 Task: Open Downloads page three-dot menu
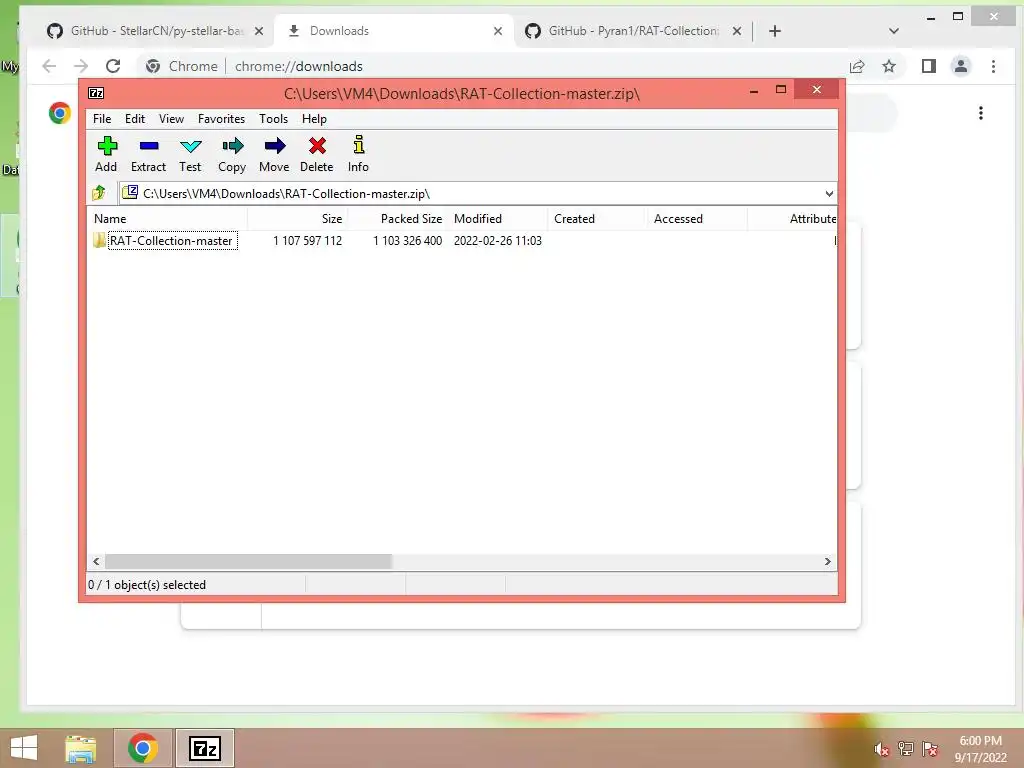pos(980,113)
